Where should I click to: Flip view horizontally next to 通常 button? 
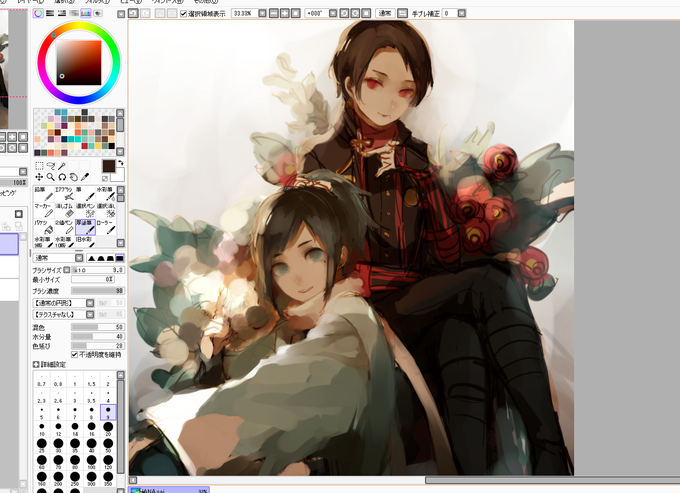[402, 13]
